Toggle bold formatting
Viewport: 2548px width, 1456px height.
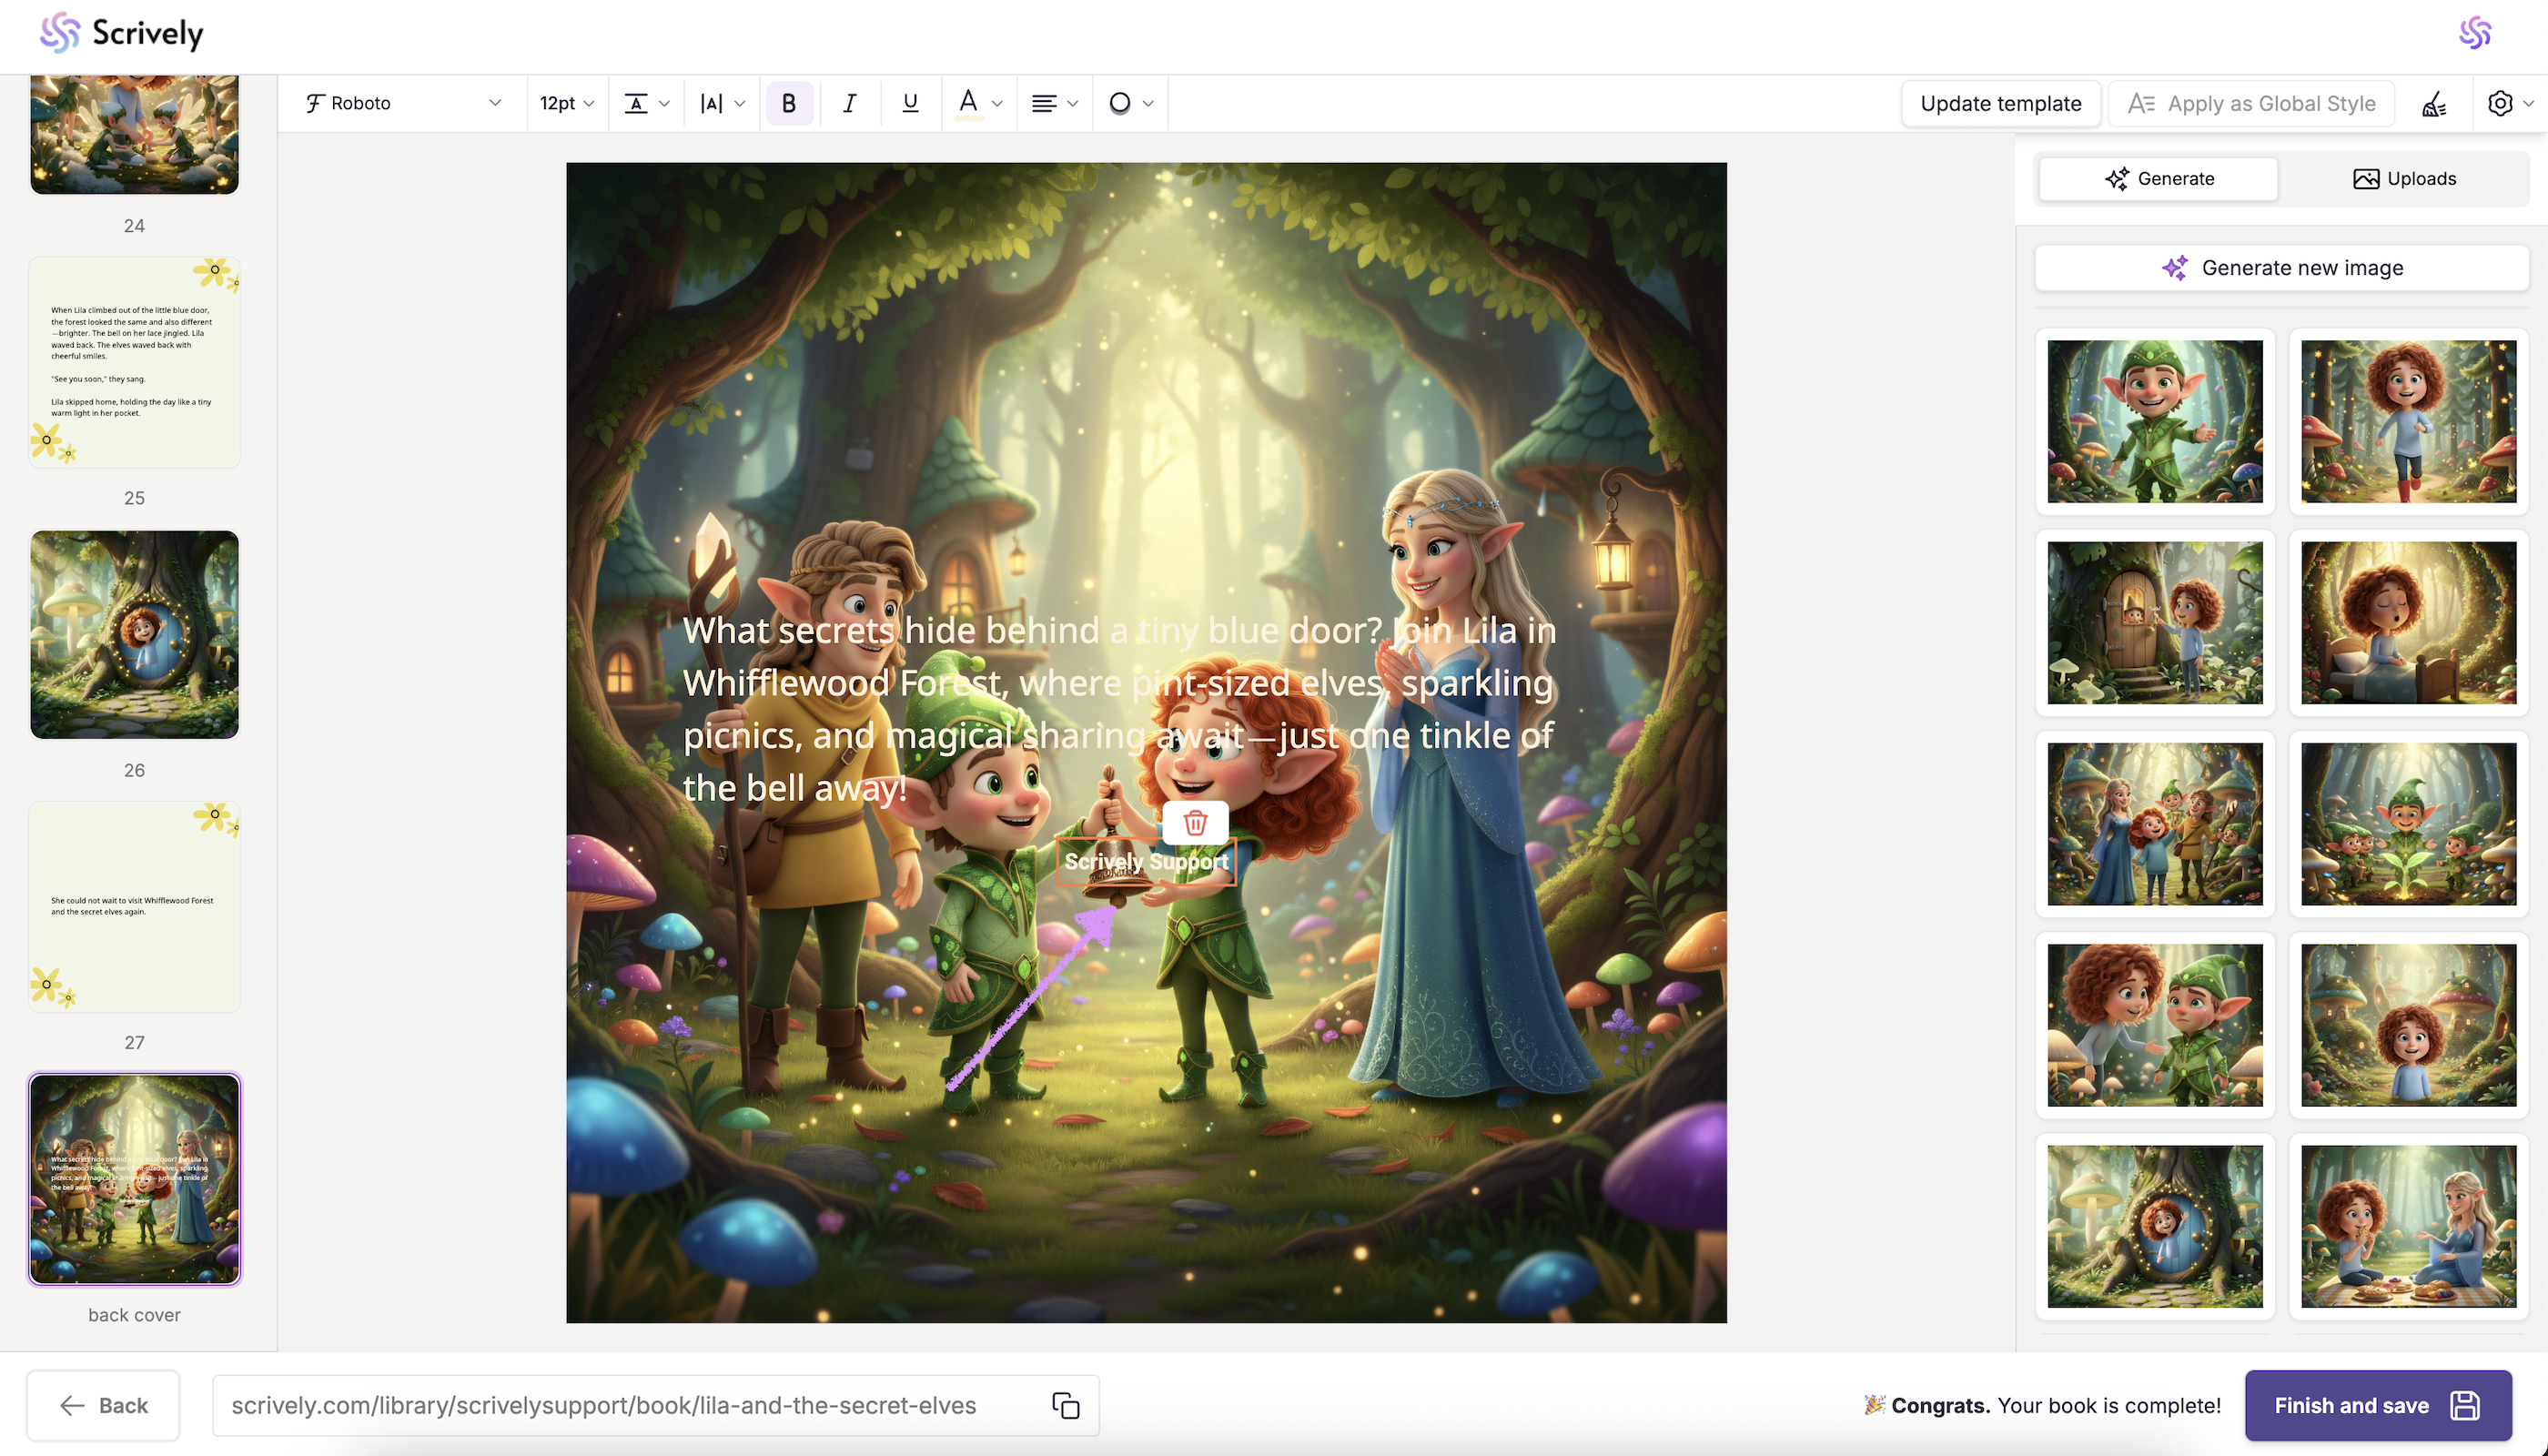pos(788,103)
